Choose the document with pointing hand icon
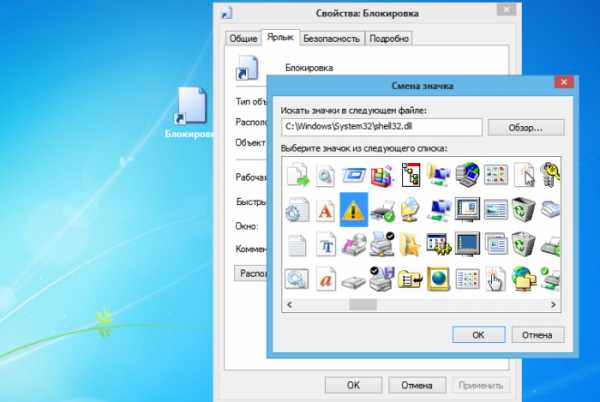The width and height of the screenshot is (600, 402). 496,279
